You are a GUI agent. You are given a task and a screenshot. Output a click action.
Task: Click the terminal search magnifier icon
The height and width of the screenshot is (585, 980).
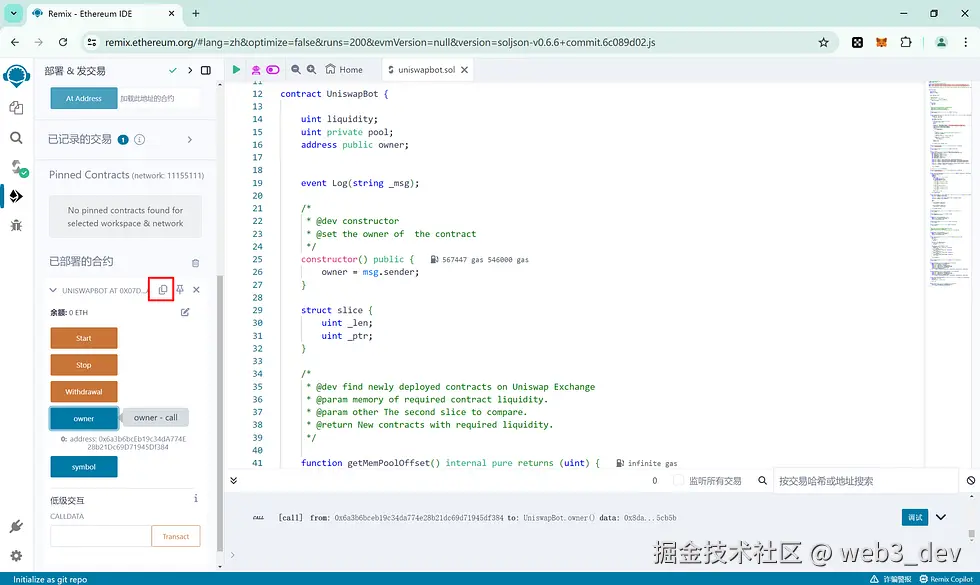[762, 481]
